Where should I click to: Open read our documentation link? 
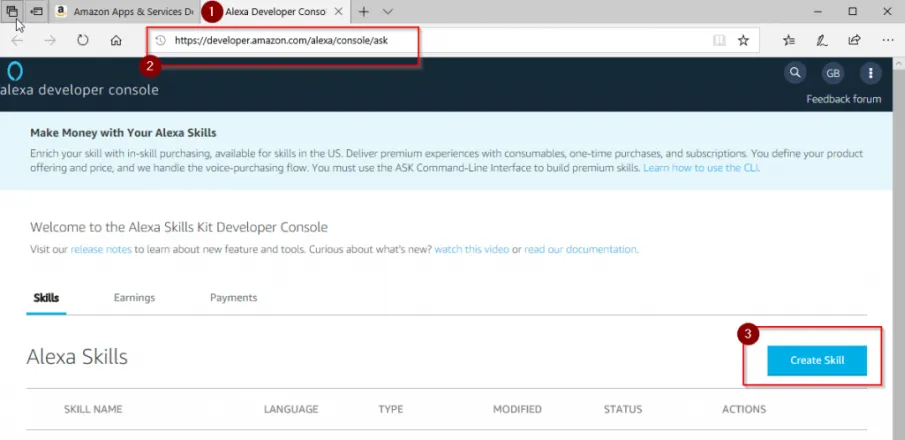point(580,249)
